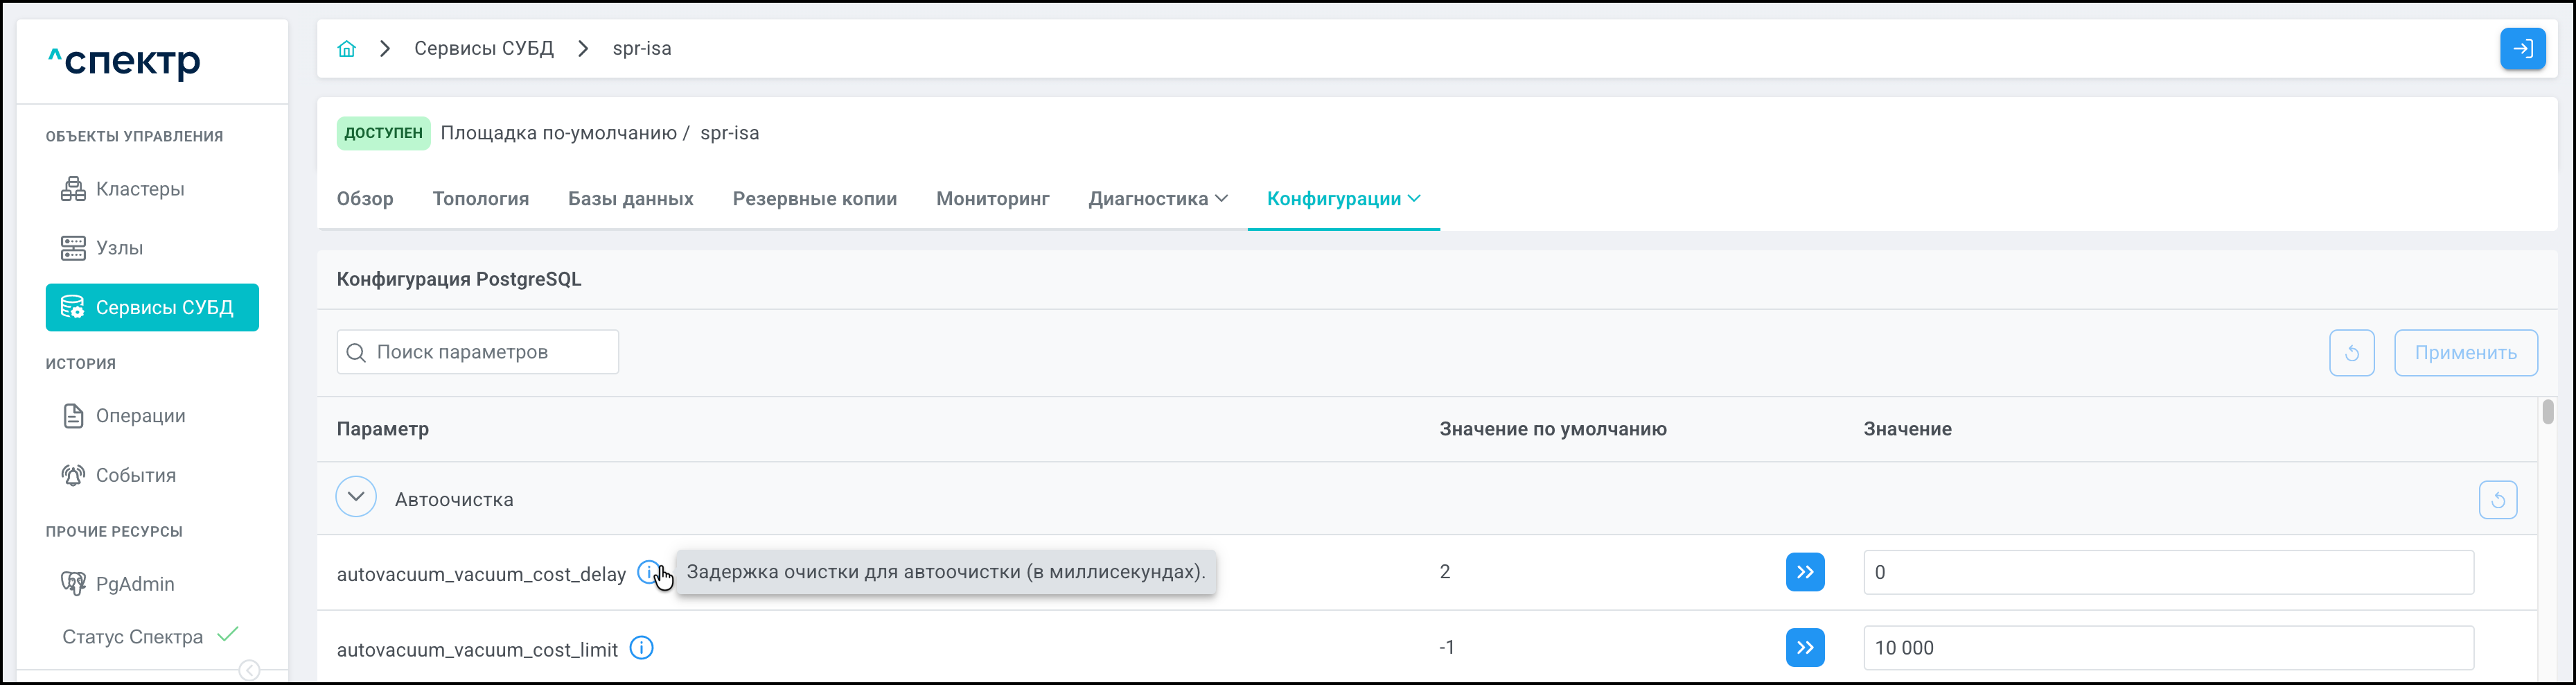This screenshot has height=685, width=2576.
Task: Expand the Конфигурации dropdown tab
Action: click(x=1342, y=199)
